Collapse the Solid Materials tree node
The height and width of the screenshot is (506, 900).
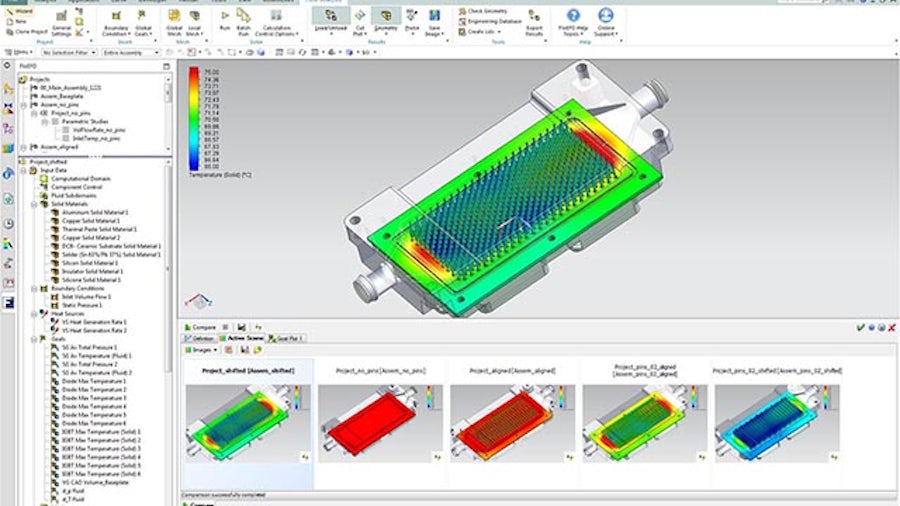[x=32, y=204]
